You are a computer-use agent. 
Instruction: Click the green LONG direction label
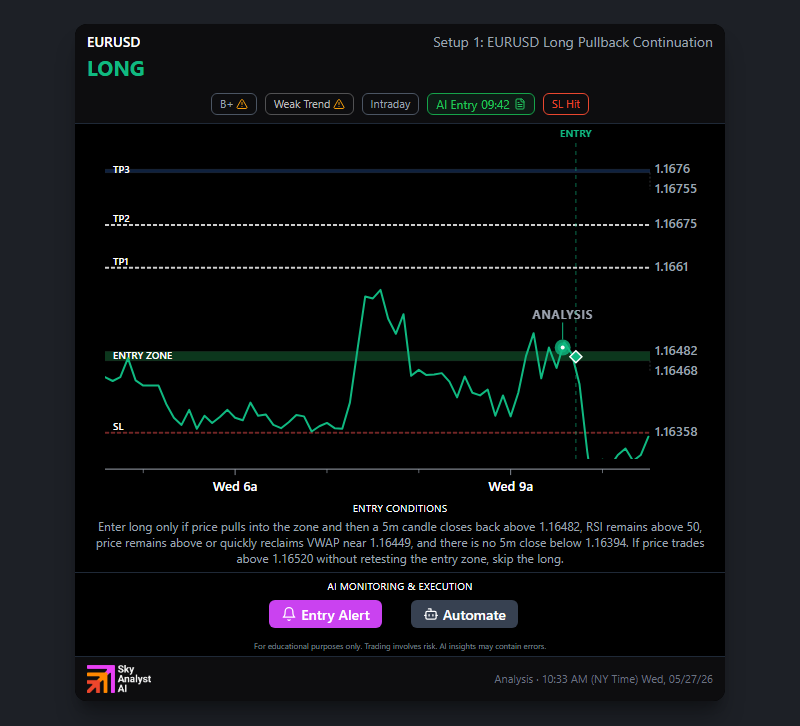(116, 69)
